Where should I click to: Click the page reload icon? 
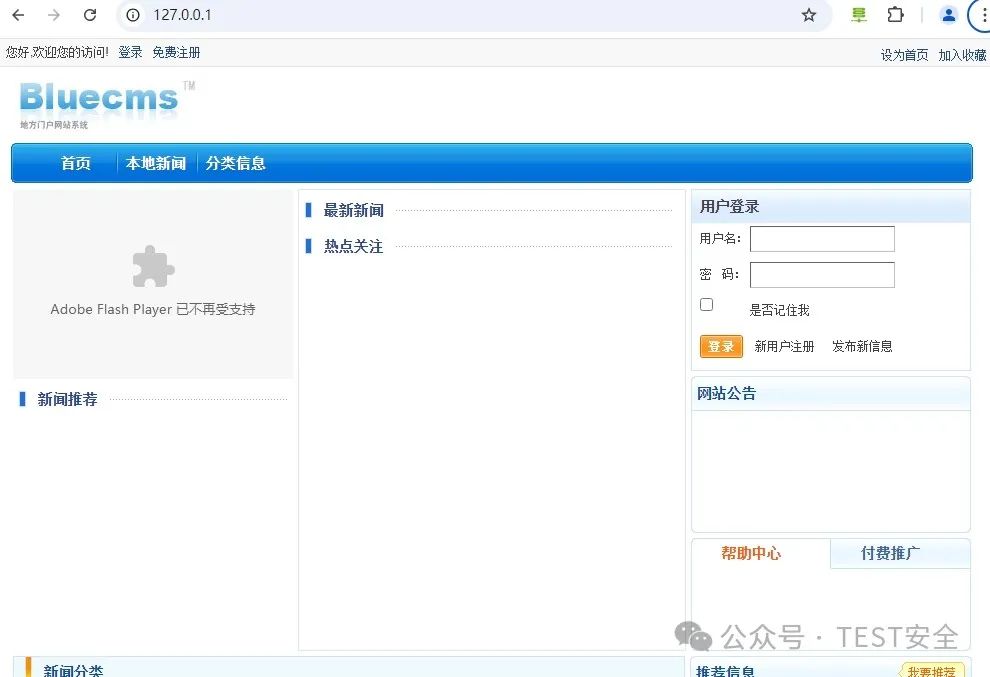pyautogui.click(x=90, y=15)
